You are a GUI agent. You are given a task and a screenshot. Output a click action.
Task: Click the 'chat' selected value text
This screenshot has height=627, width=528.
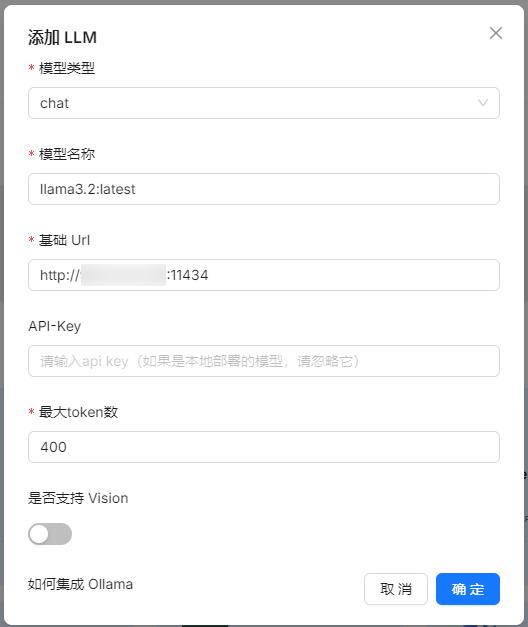pos(54,103)
